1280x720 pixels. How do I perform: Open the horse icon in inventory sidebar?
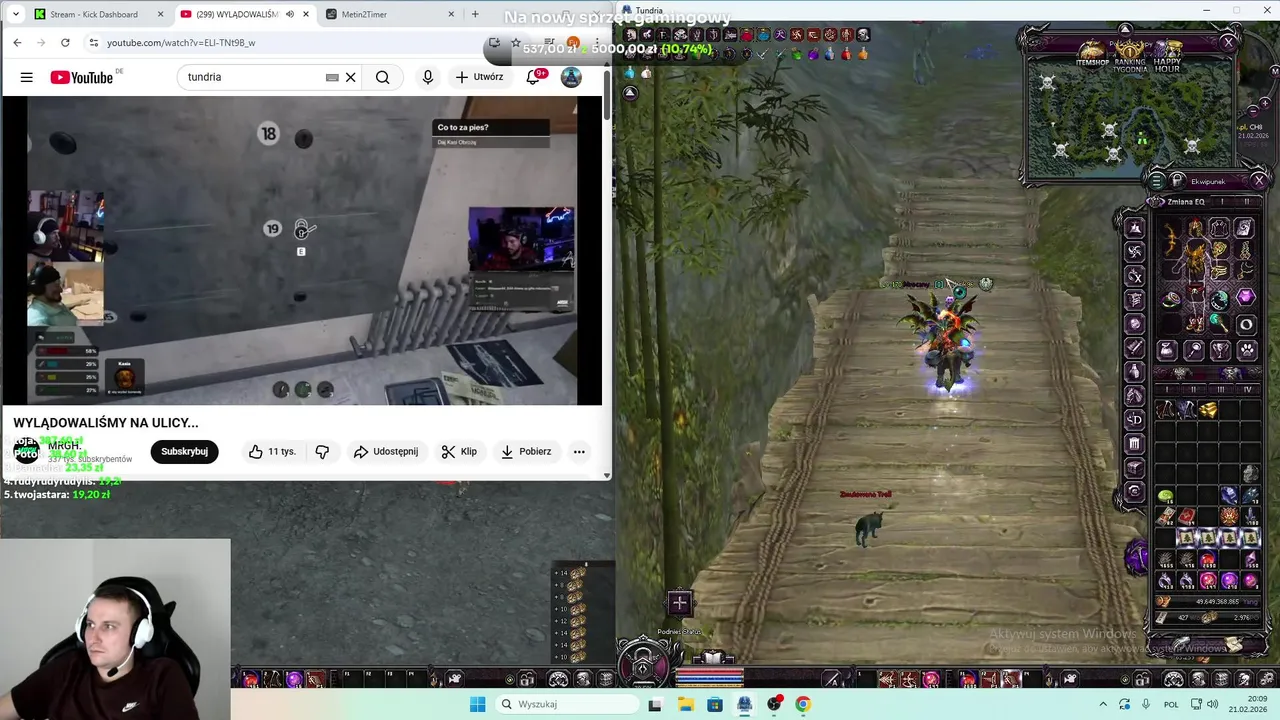(1135, 395)
